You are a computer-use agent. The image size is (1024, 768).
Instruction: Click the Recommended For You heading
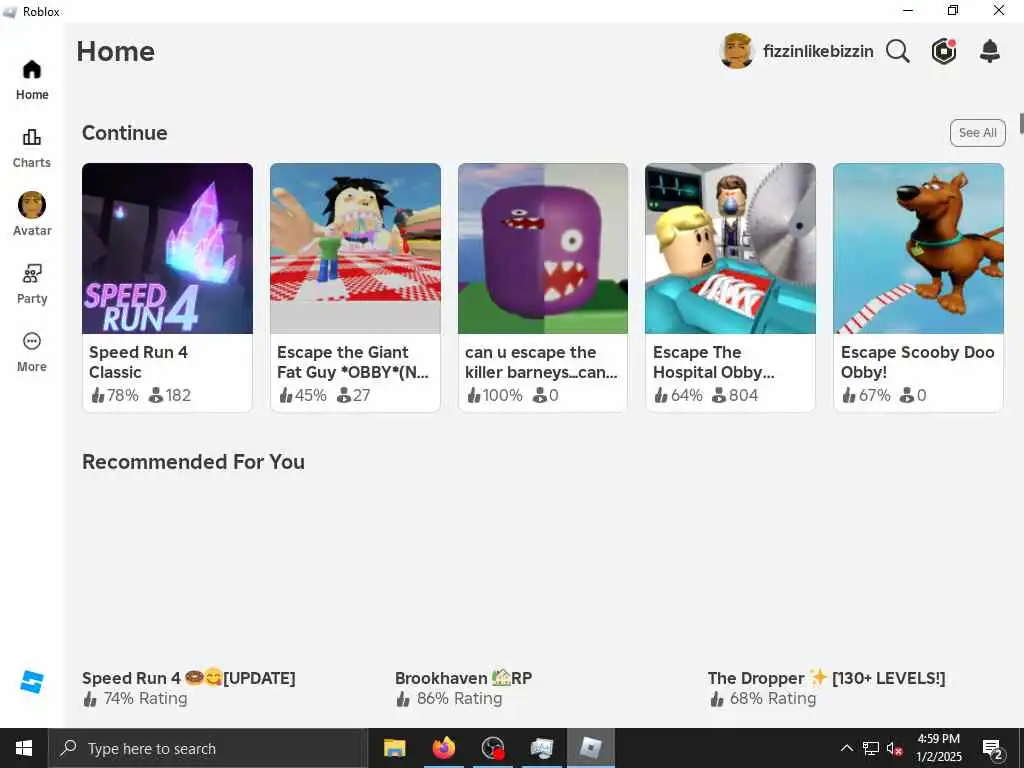coord(193,462)
